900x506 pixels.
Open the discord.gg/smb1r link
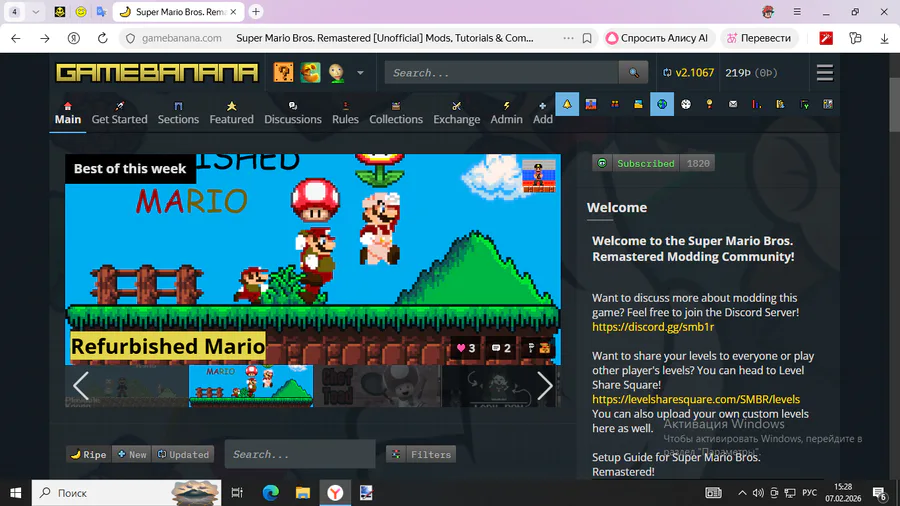coord(653,327)
